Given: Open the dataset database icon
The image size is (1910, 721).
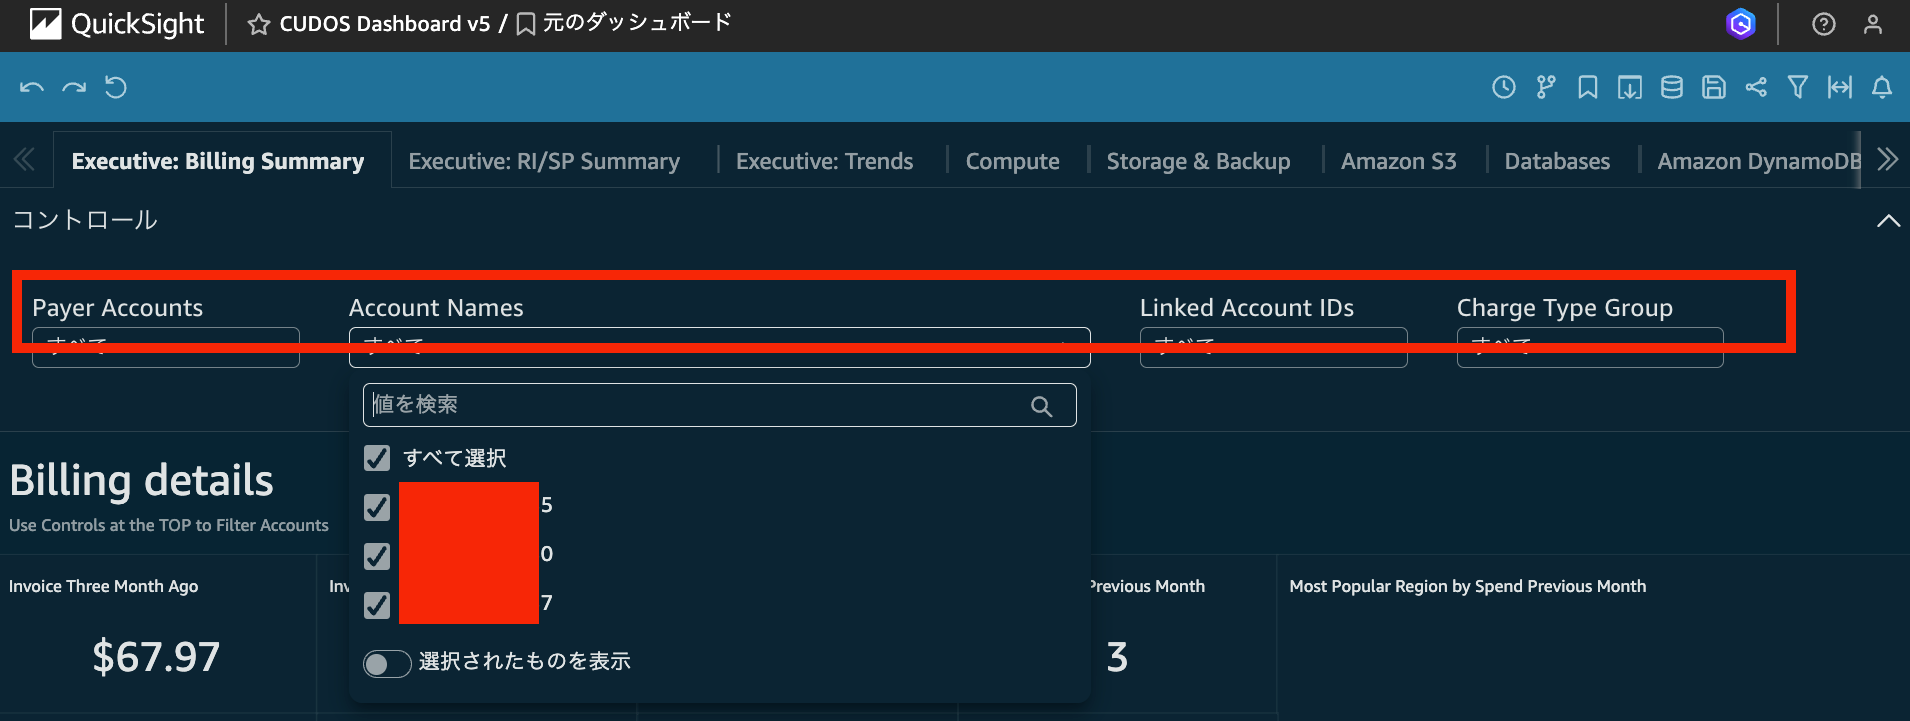Looking at the screenshot, I should click(1672, 88).
